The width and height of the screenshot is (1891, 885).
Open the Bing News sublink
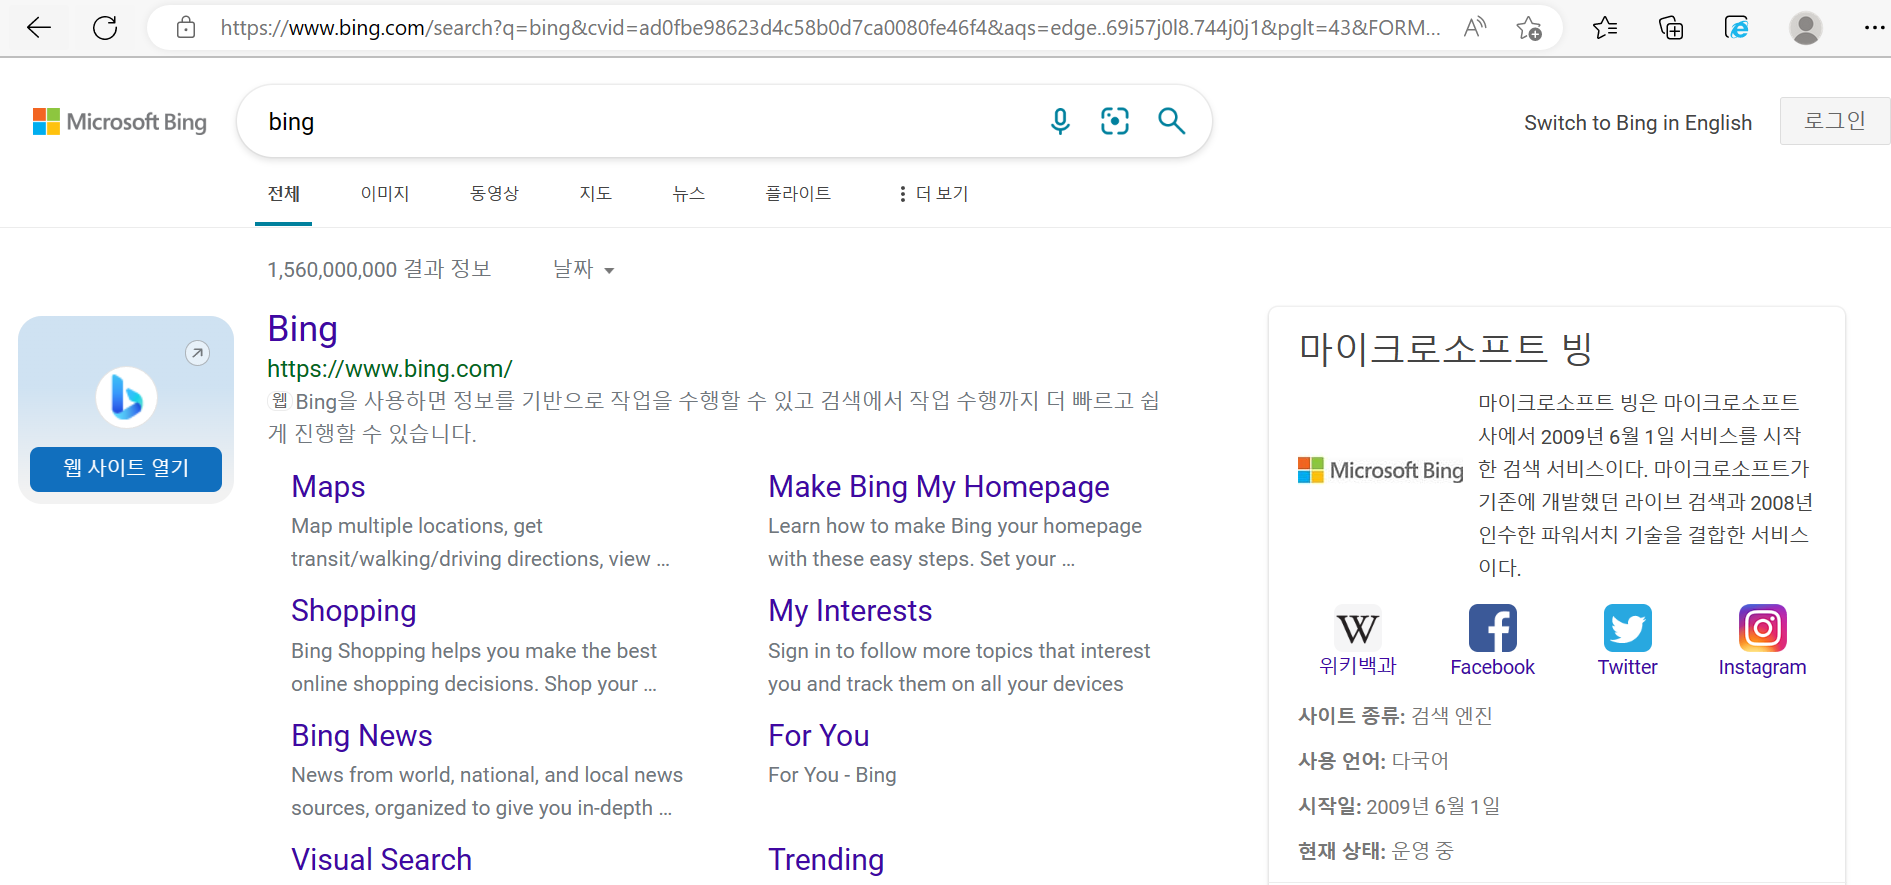pos(362,736)
